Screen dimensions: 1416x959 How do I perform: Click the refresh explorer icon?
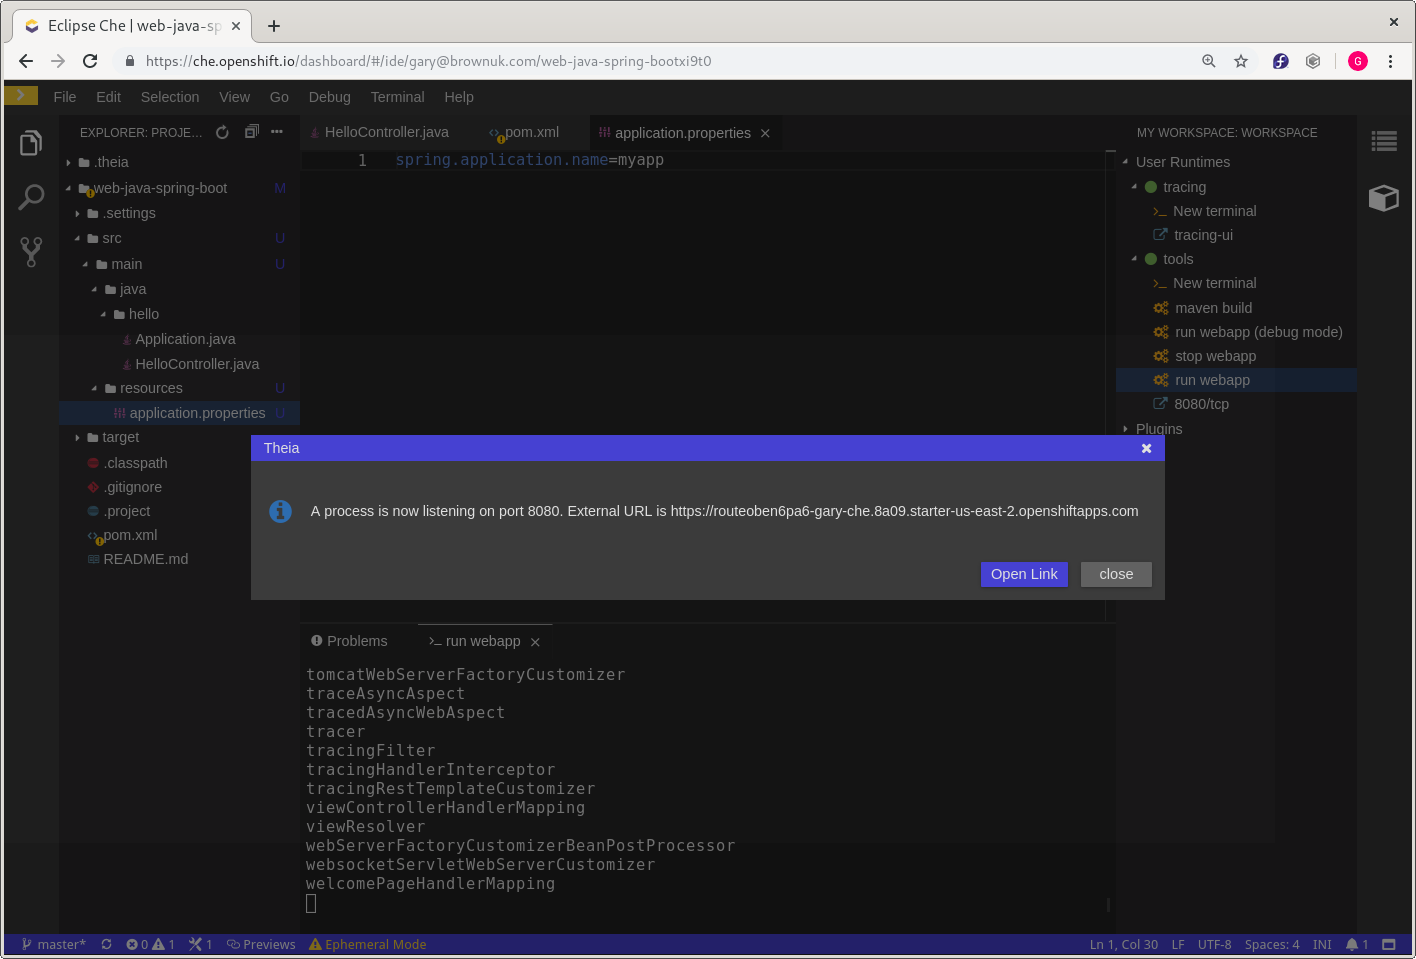(222, 132)
